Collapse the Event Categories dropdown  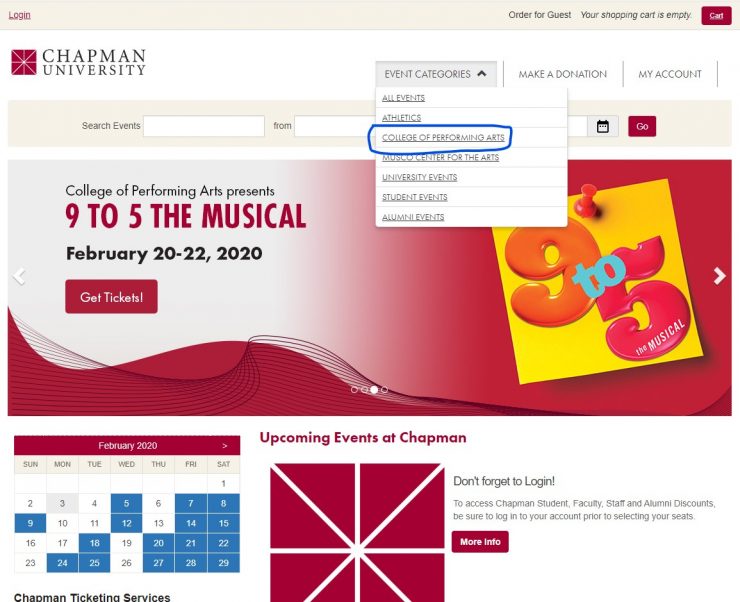point(436,74)
